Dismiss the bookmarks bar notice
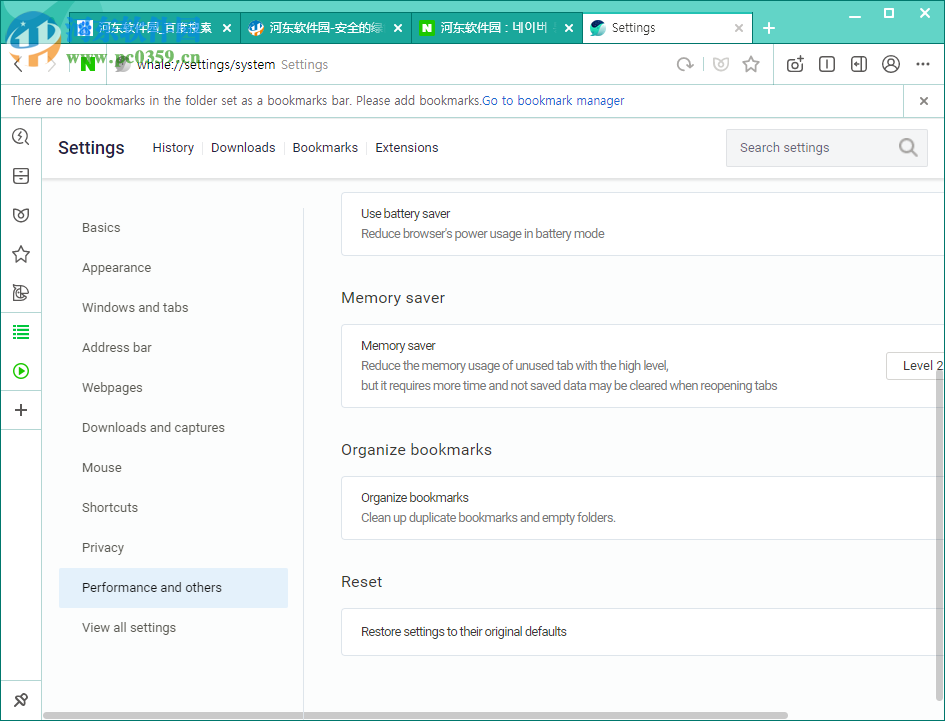 923,101
